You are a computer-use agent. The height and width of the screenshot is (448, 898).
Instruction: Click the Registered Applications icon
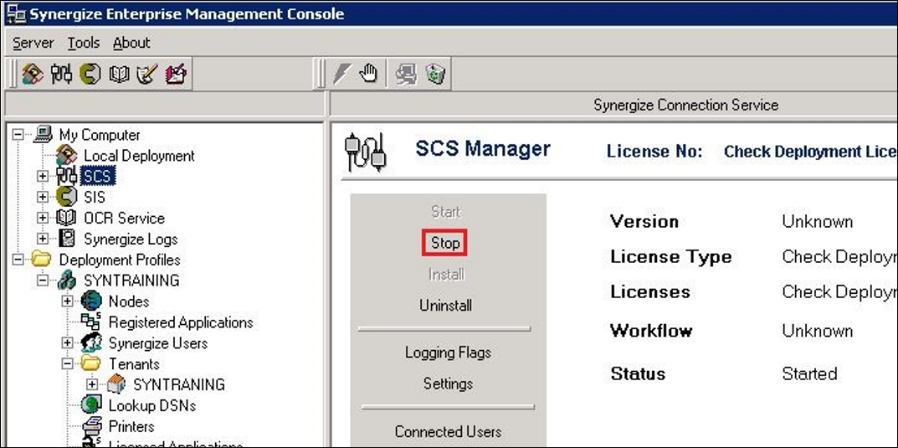[92, 322]
